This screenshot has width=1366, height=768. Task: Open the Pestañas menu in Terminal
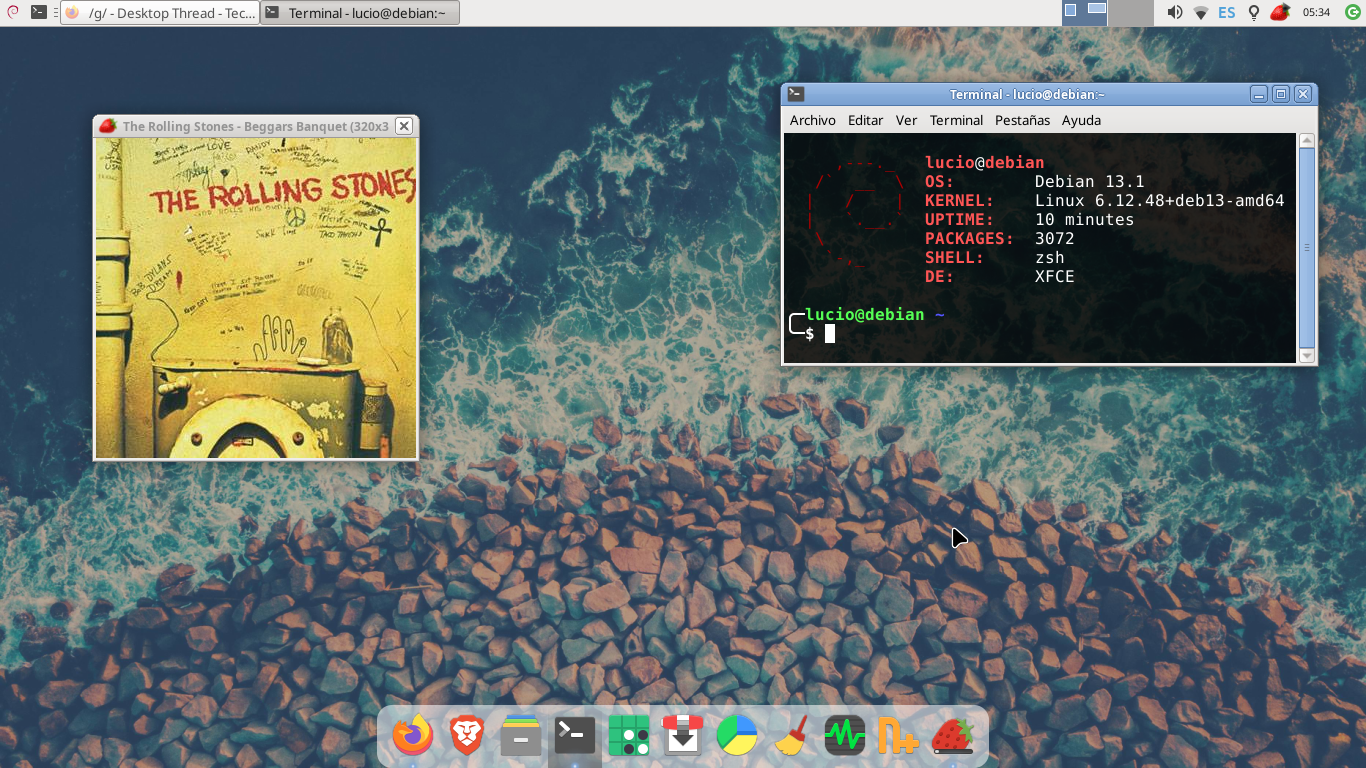click(x=1022, y=120)
